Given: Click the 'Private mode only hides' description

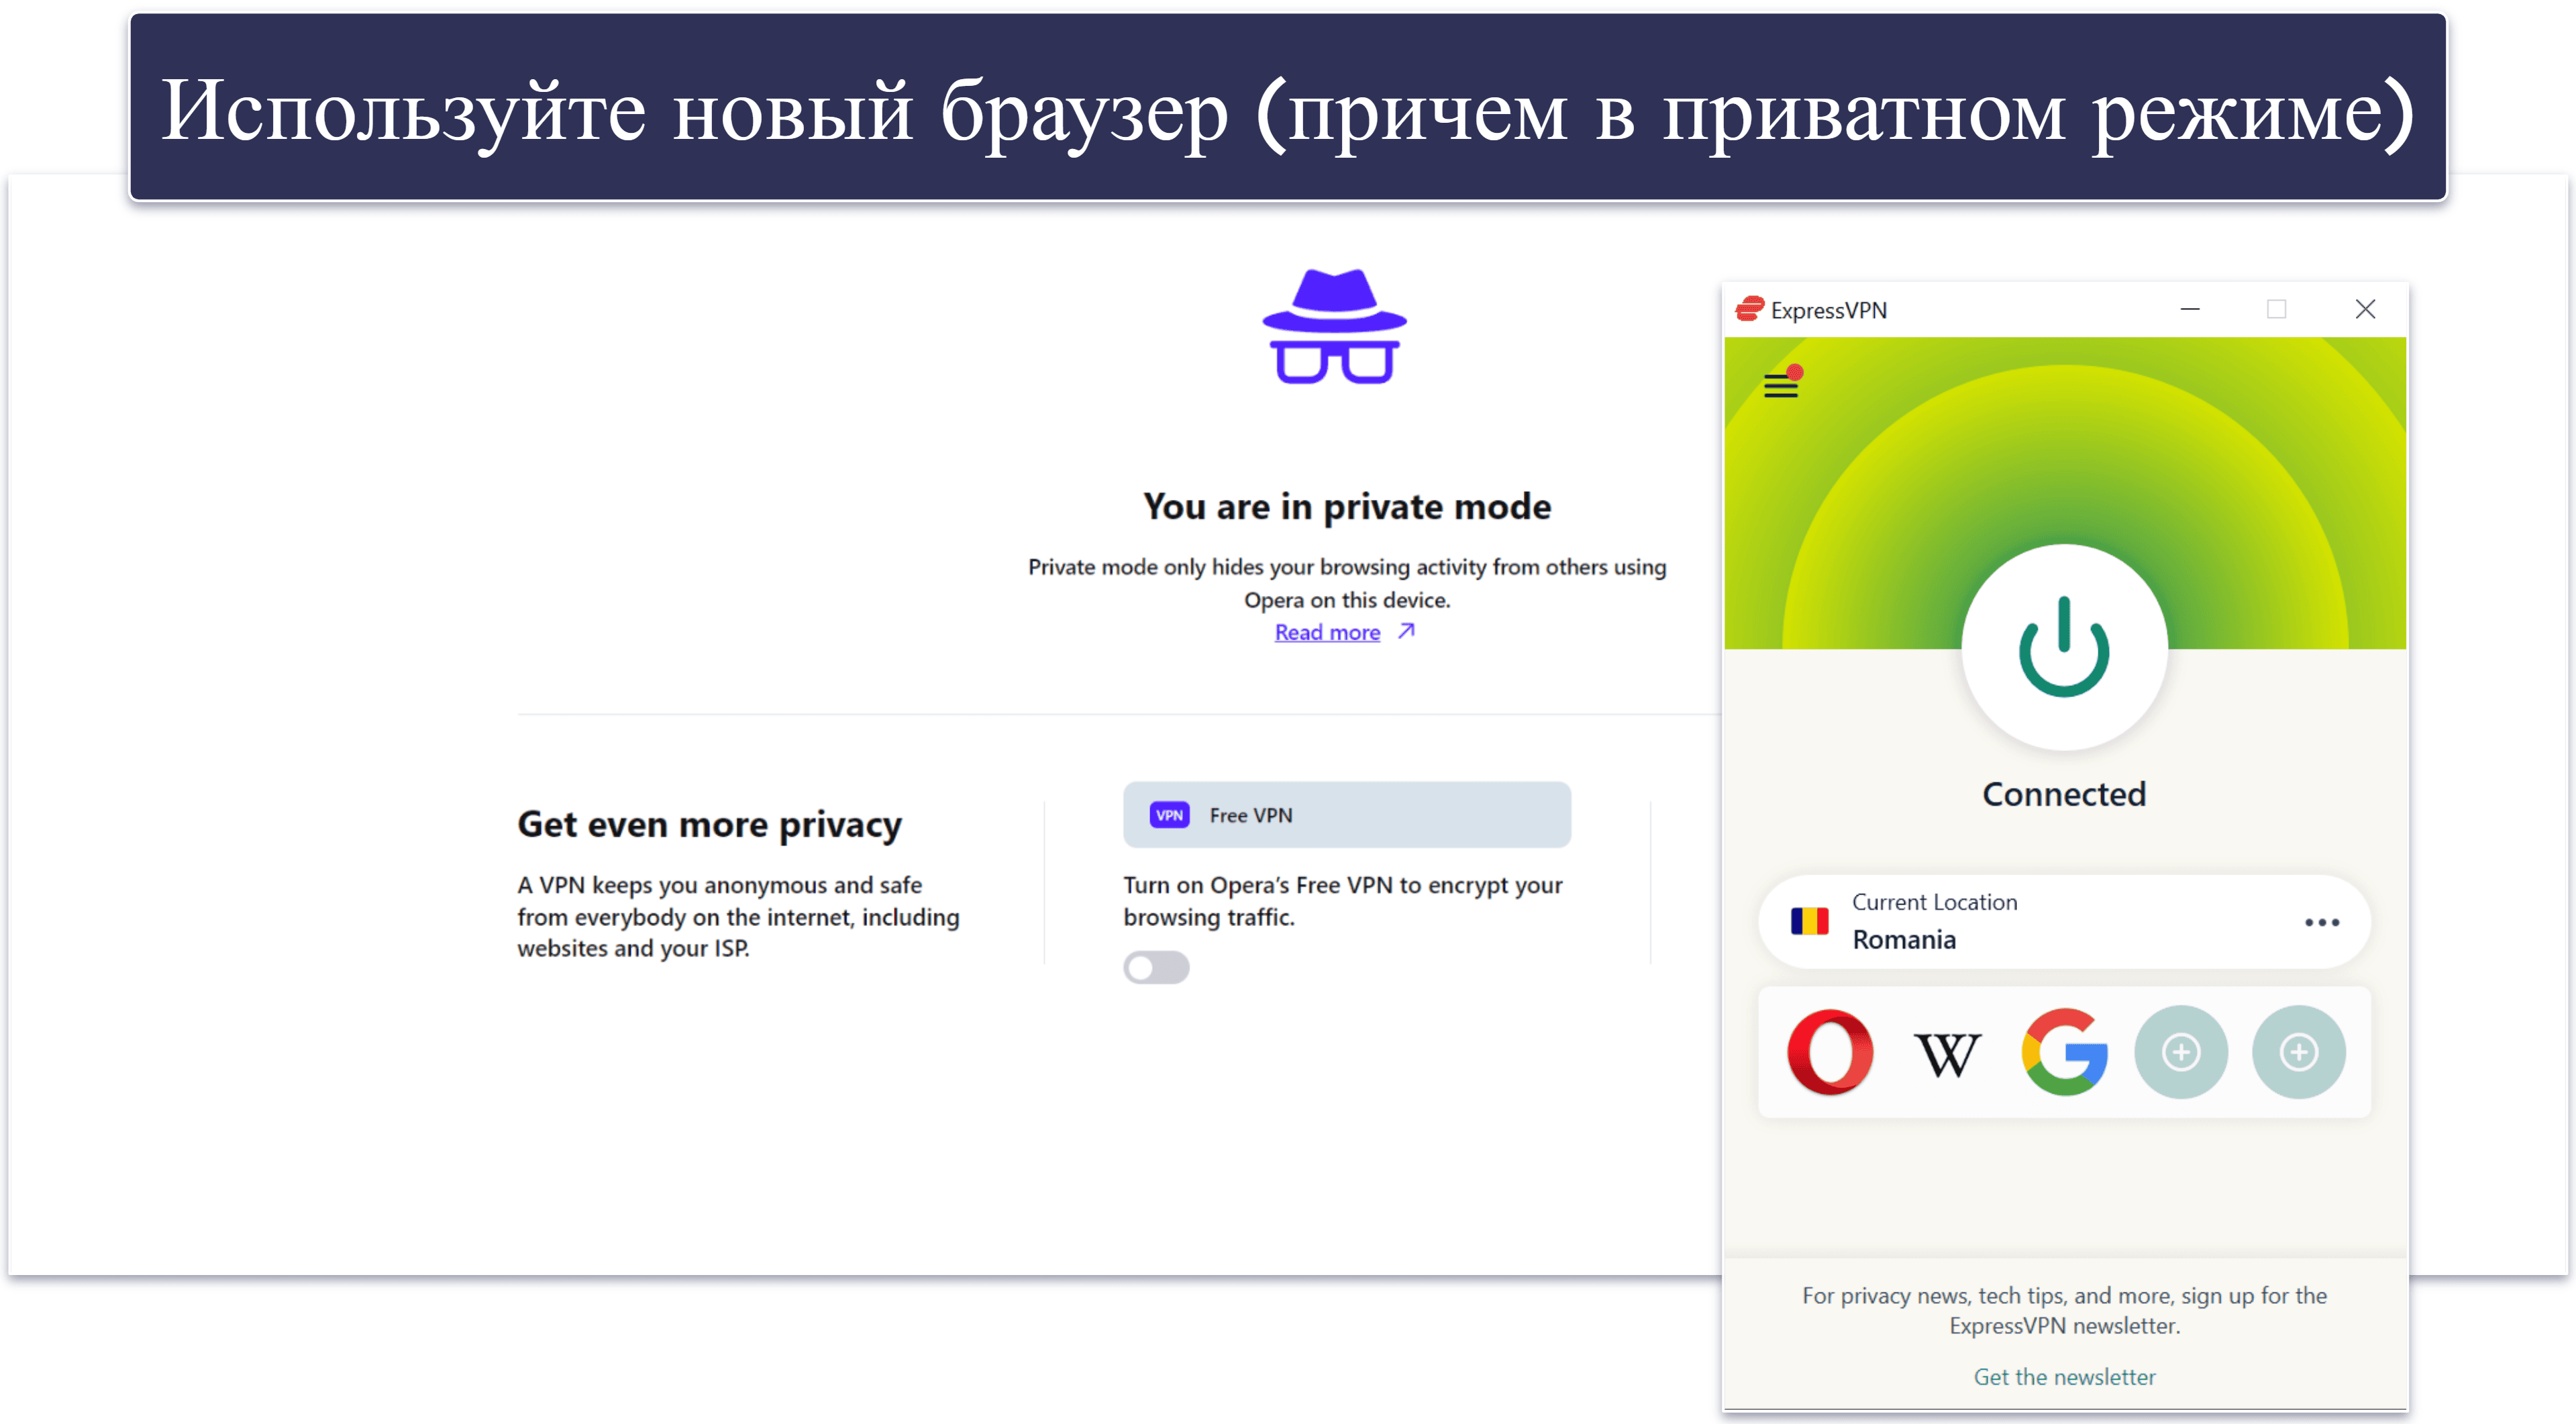Looking at the screenshot, I should tap(1347, 583).
